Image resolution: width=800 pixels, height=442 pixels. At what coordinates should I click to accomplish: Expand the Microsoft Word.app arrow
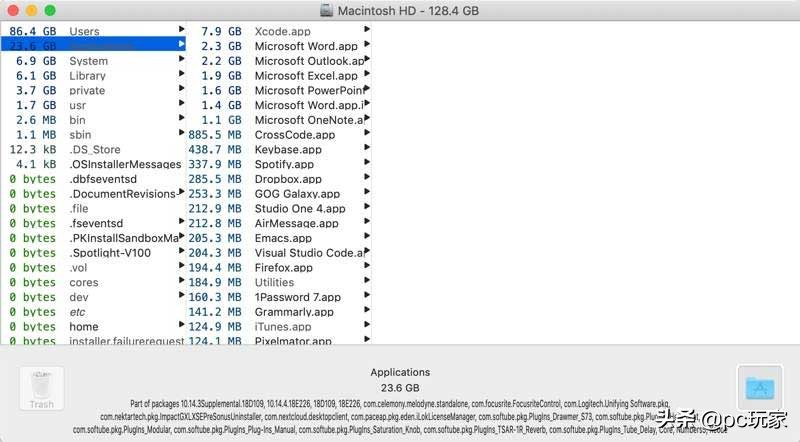coord(367,44)
